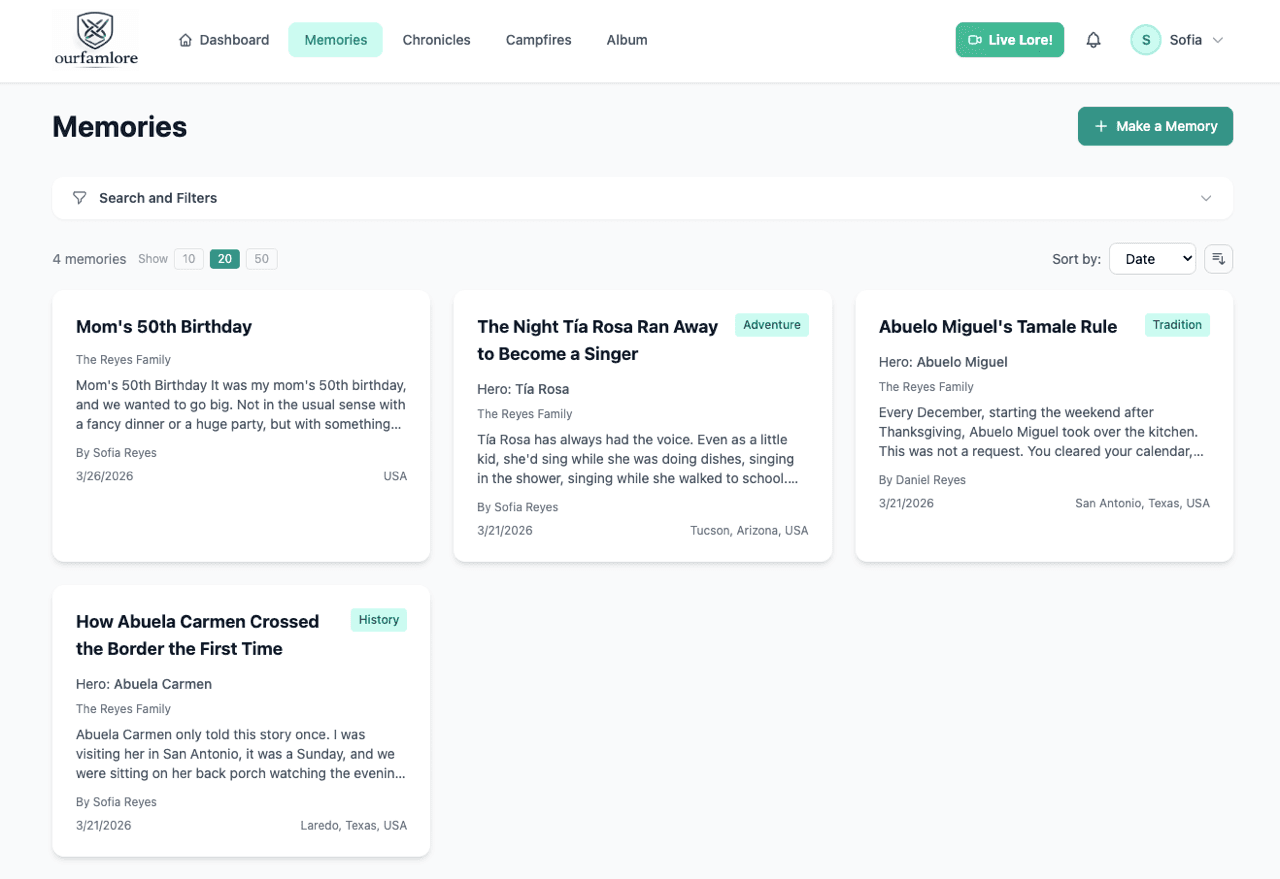This screenshot has width=1280, height=879.
Task: Click the Dashboard home icon
Action: pyautogui.click(x=185, y=40)
